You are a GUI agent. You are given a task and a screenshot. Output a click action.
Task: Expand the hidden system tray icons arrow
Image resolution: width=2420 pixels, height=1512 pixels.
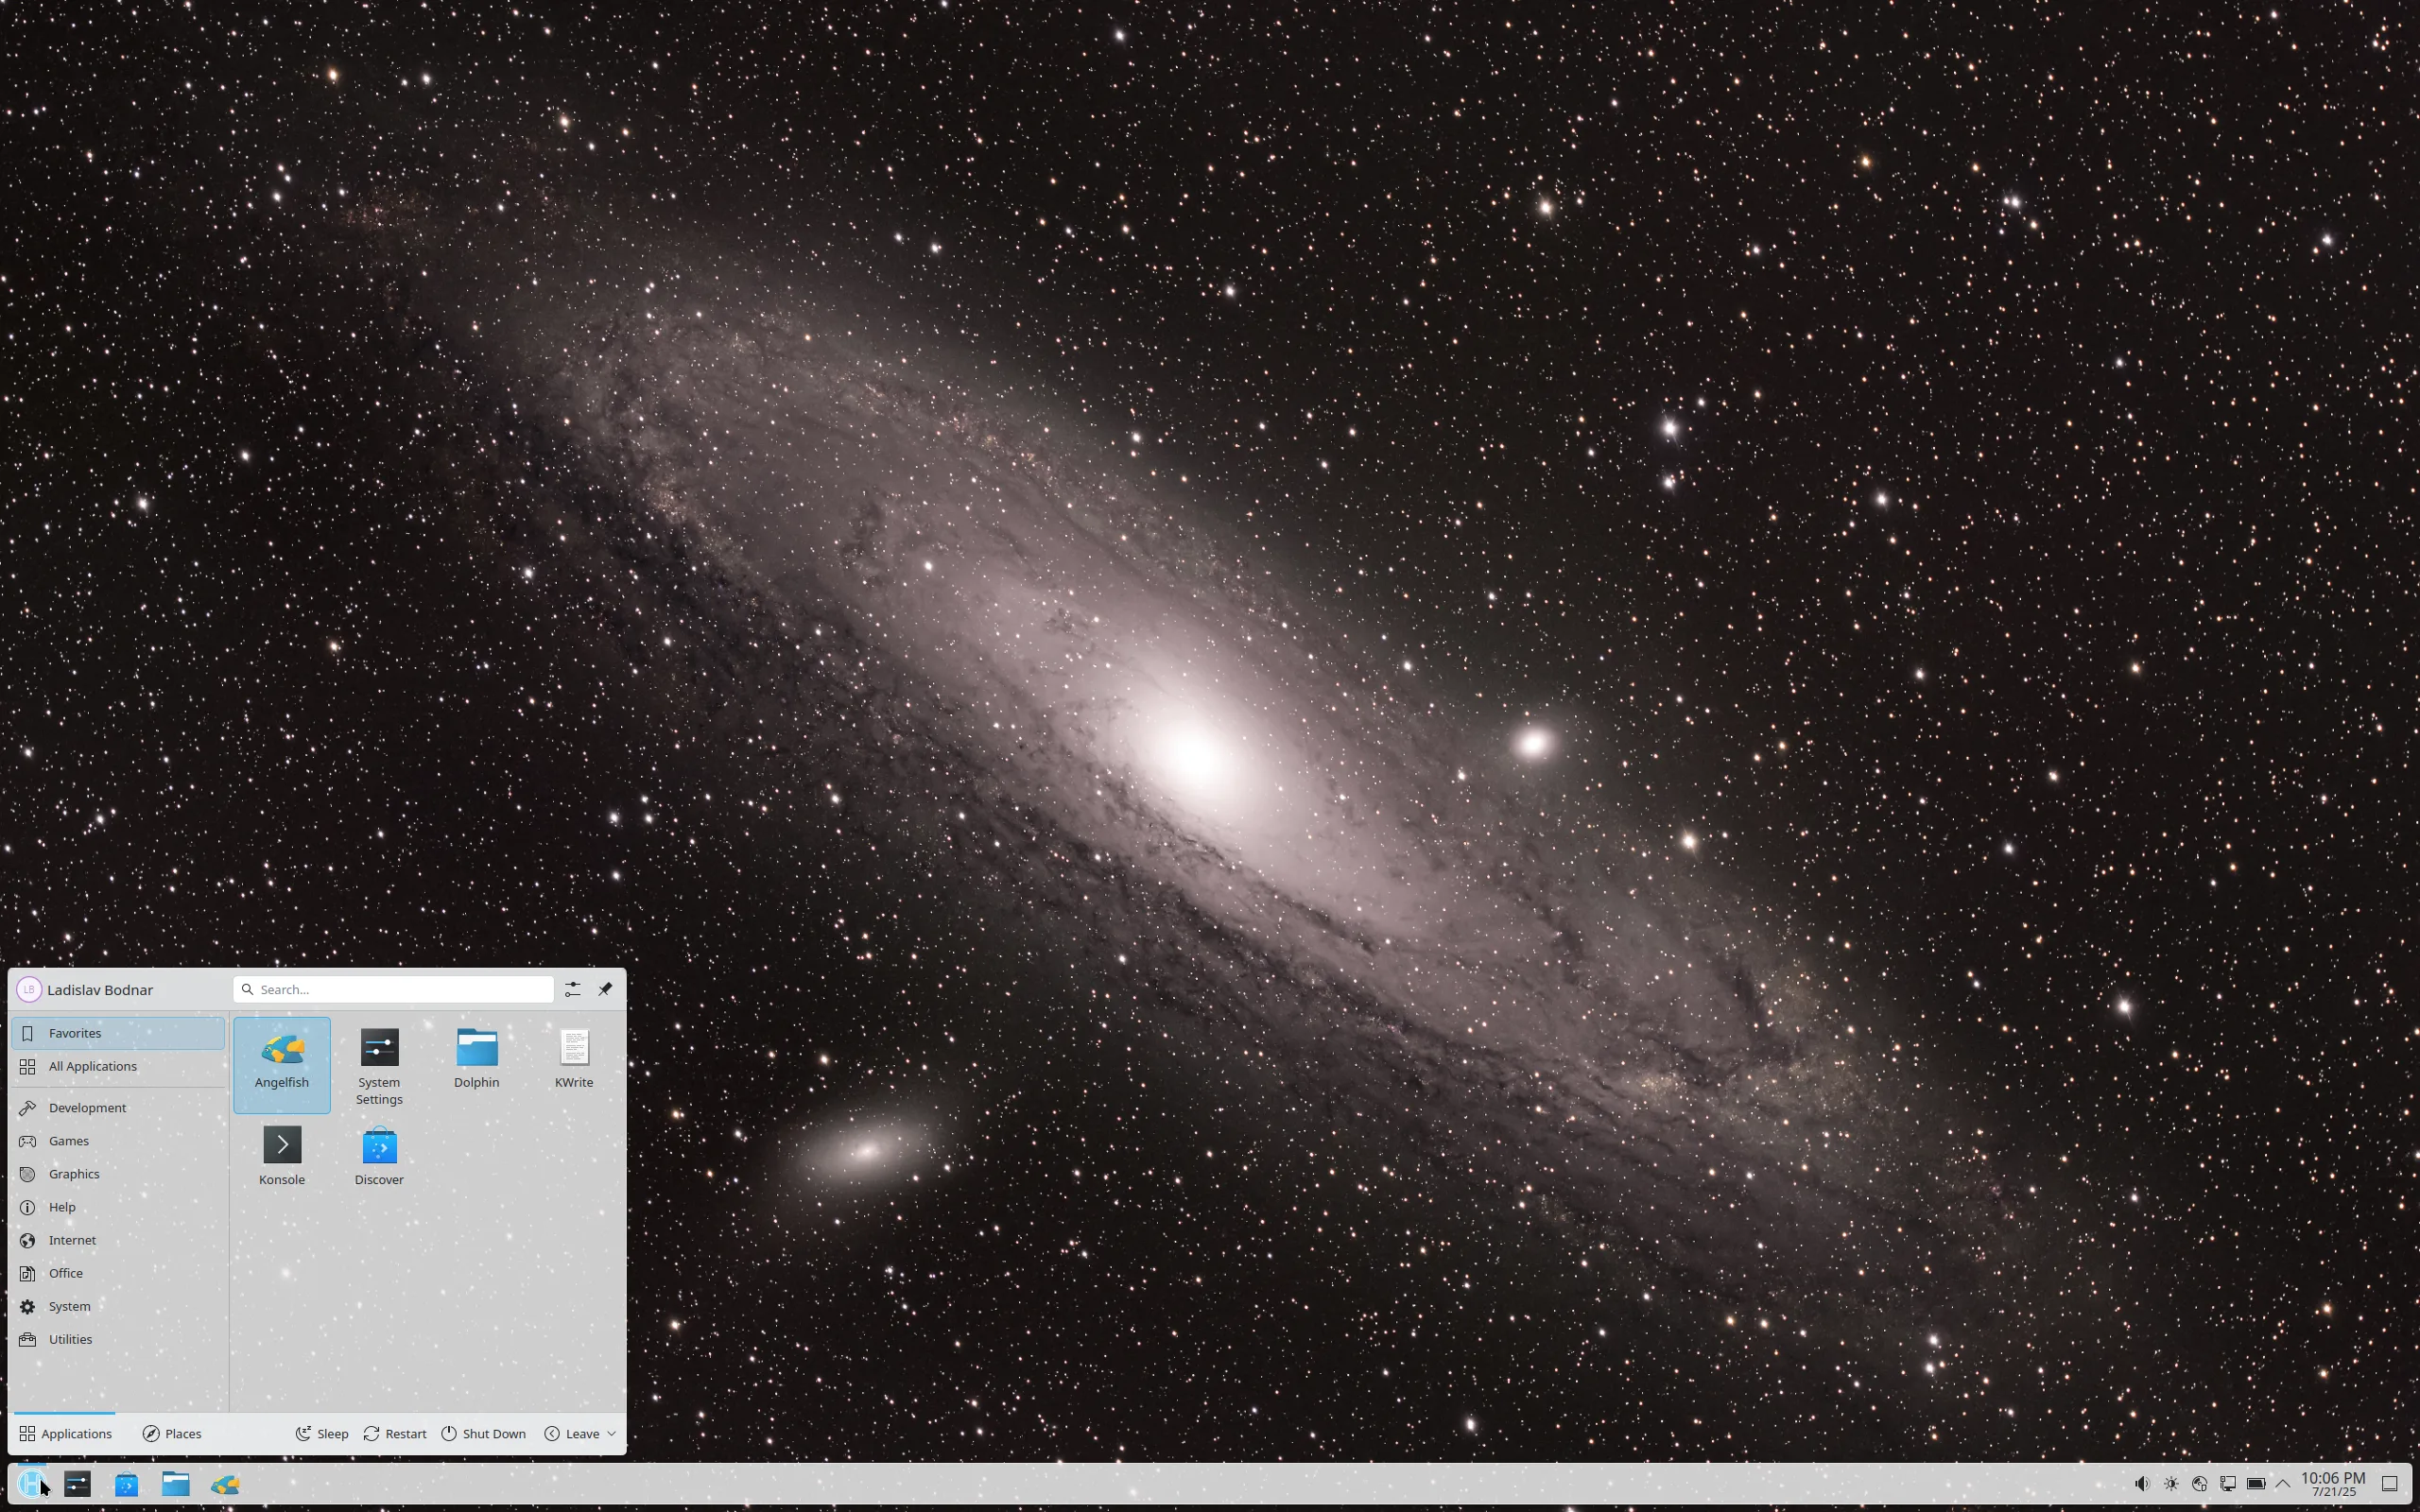(x=2283, y=1484)
